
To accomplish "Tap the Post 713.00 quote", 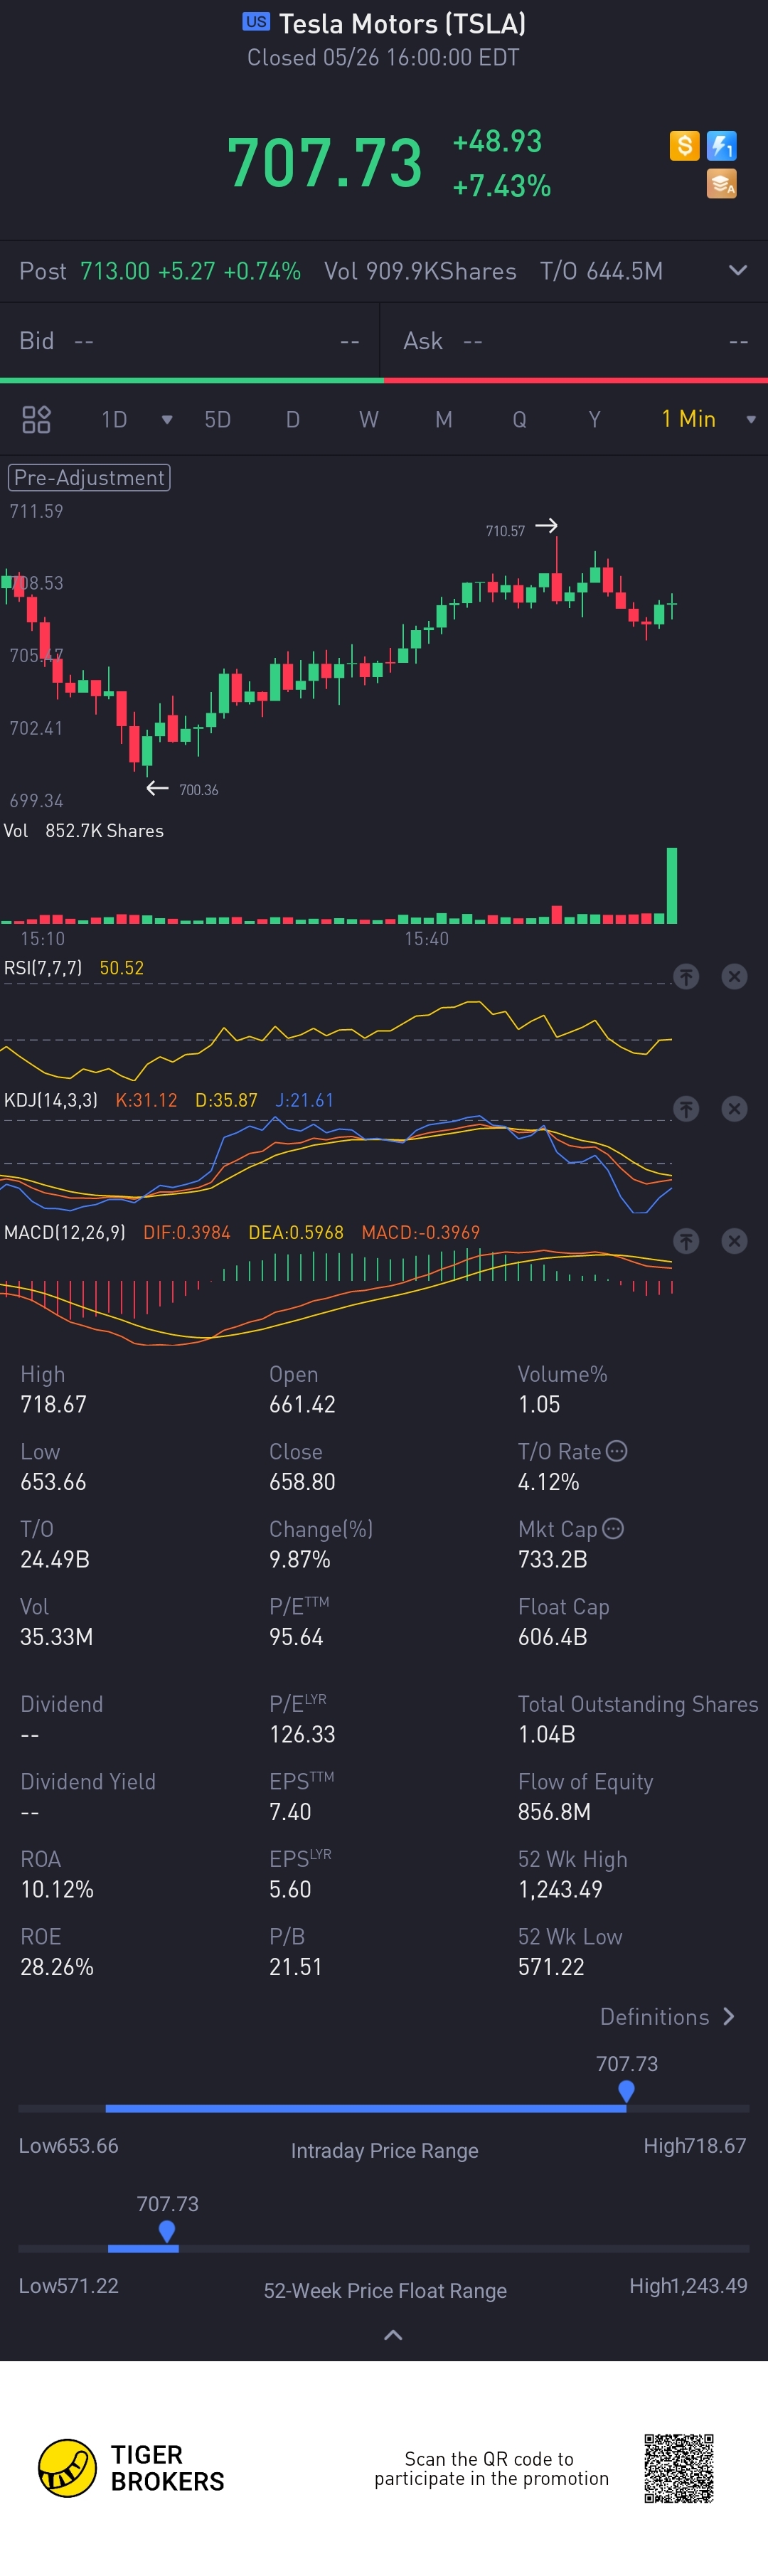I will [160, 271].
